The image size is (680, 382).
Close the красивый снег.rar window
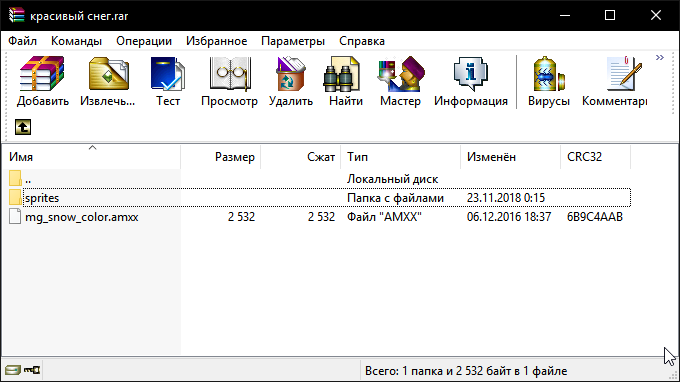click(656, 15)
